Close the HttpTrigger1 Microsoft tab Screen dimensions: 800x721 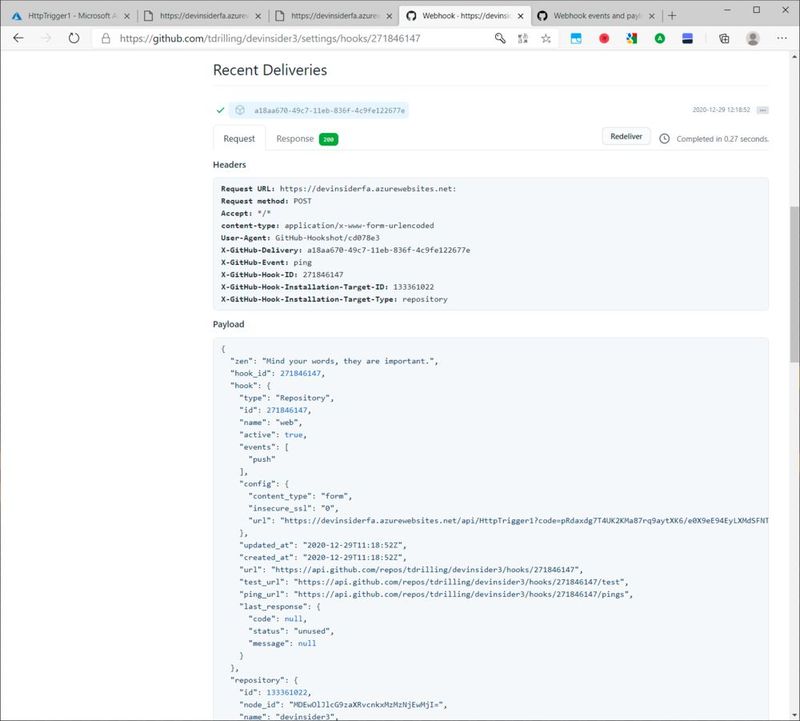pos(127,16)
